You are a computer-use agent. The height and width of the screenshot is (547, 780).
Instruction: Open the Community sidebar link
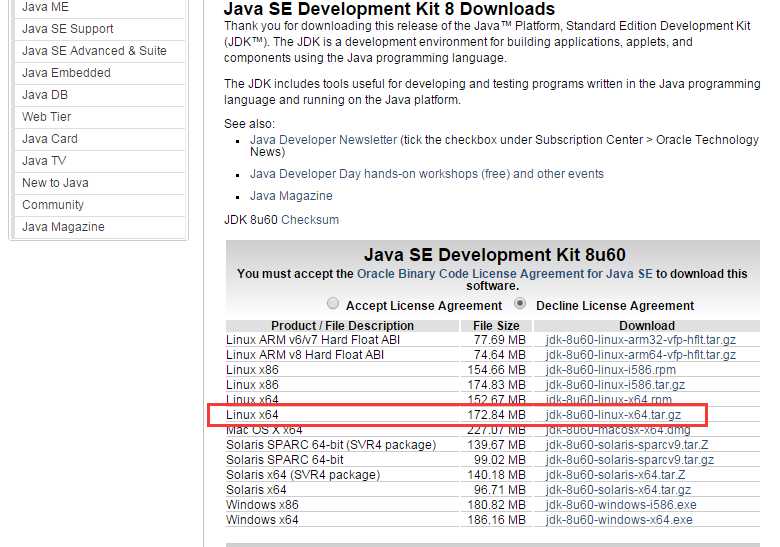pos(53,204)
